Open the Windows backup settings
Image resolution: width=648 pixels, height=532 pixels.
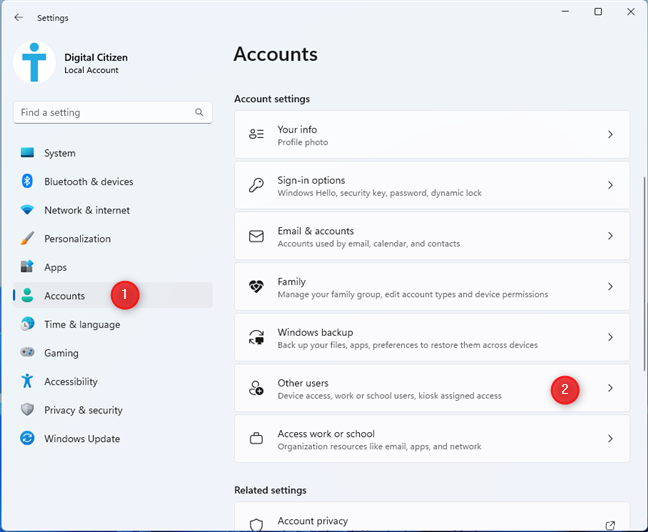(x=432, y=337)
